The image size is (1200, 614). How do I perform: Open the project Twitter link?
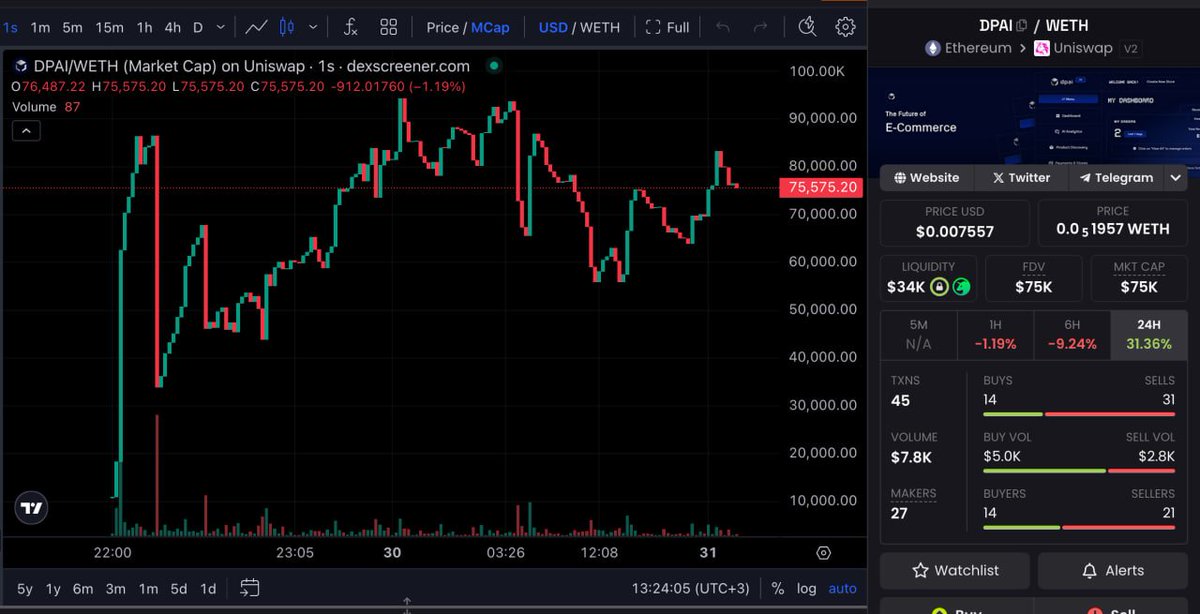coord(1021,177)
